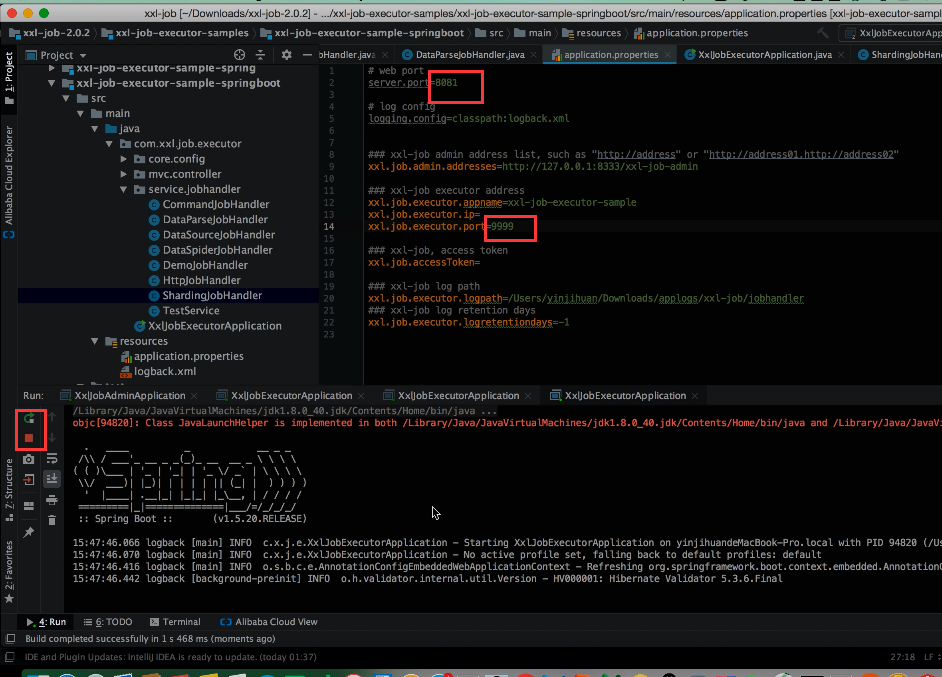942x677 pixels.
Task: Print the console output
Action: (52, 499)
